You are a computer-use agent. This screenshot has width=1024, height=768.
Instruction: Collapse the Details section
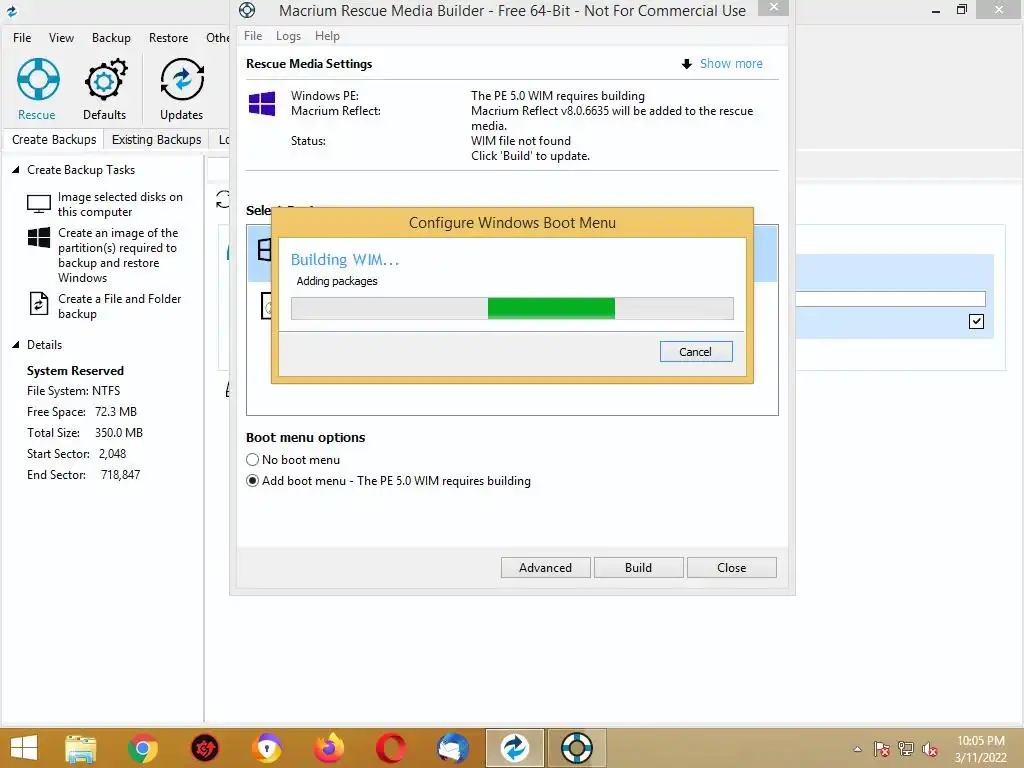16,345
